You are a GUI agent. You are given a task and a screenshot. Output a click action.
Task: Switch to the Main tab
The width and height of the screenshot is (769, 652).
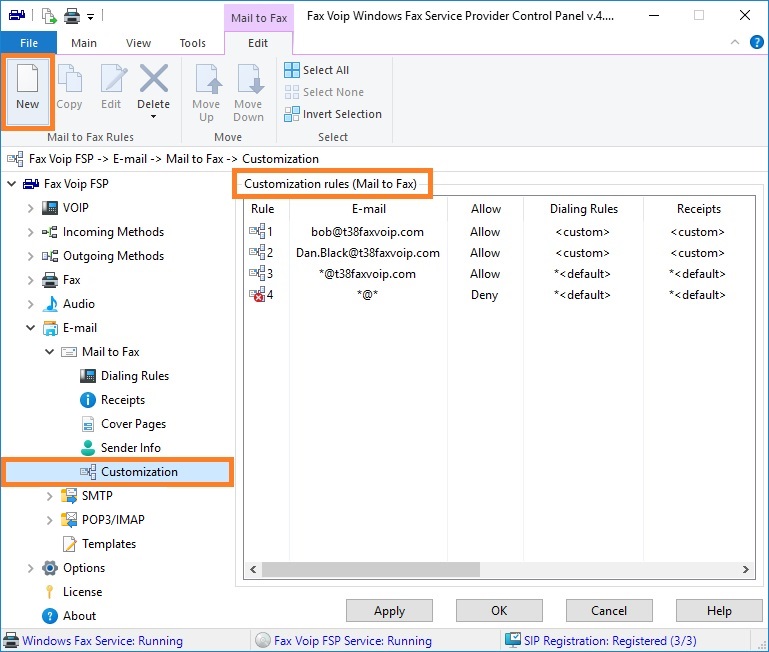[x=84, y=43]
